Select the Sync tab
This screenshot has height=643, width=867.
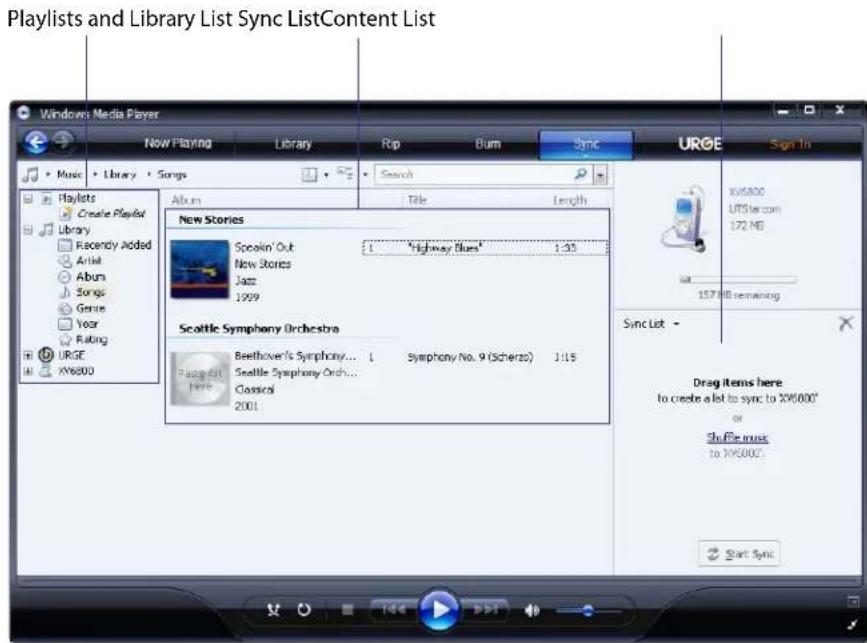[x=586, y=144]
